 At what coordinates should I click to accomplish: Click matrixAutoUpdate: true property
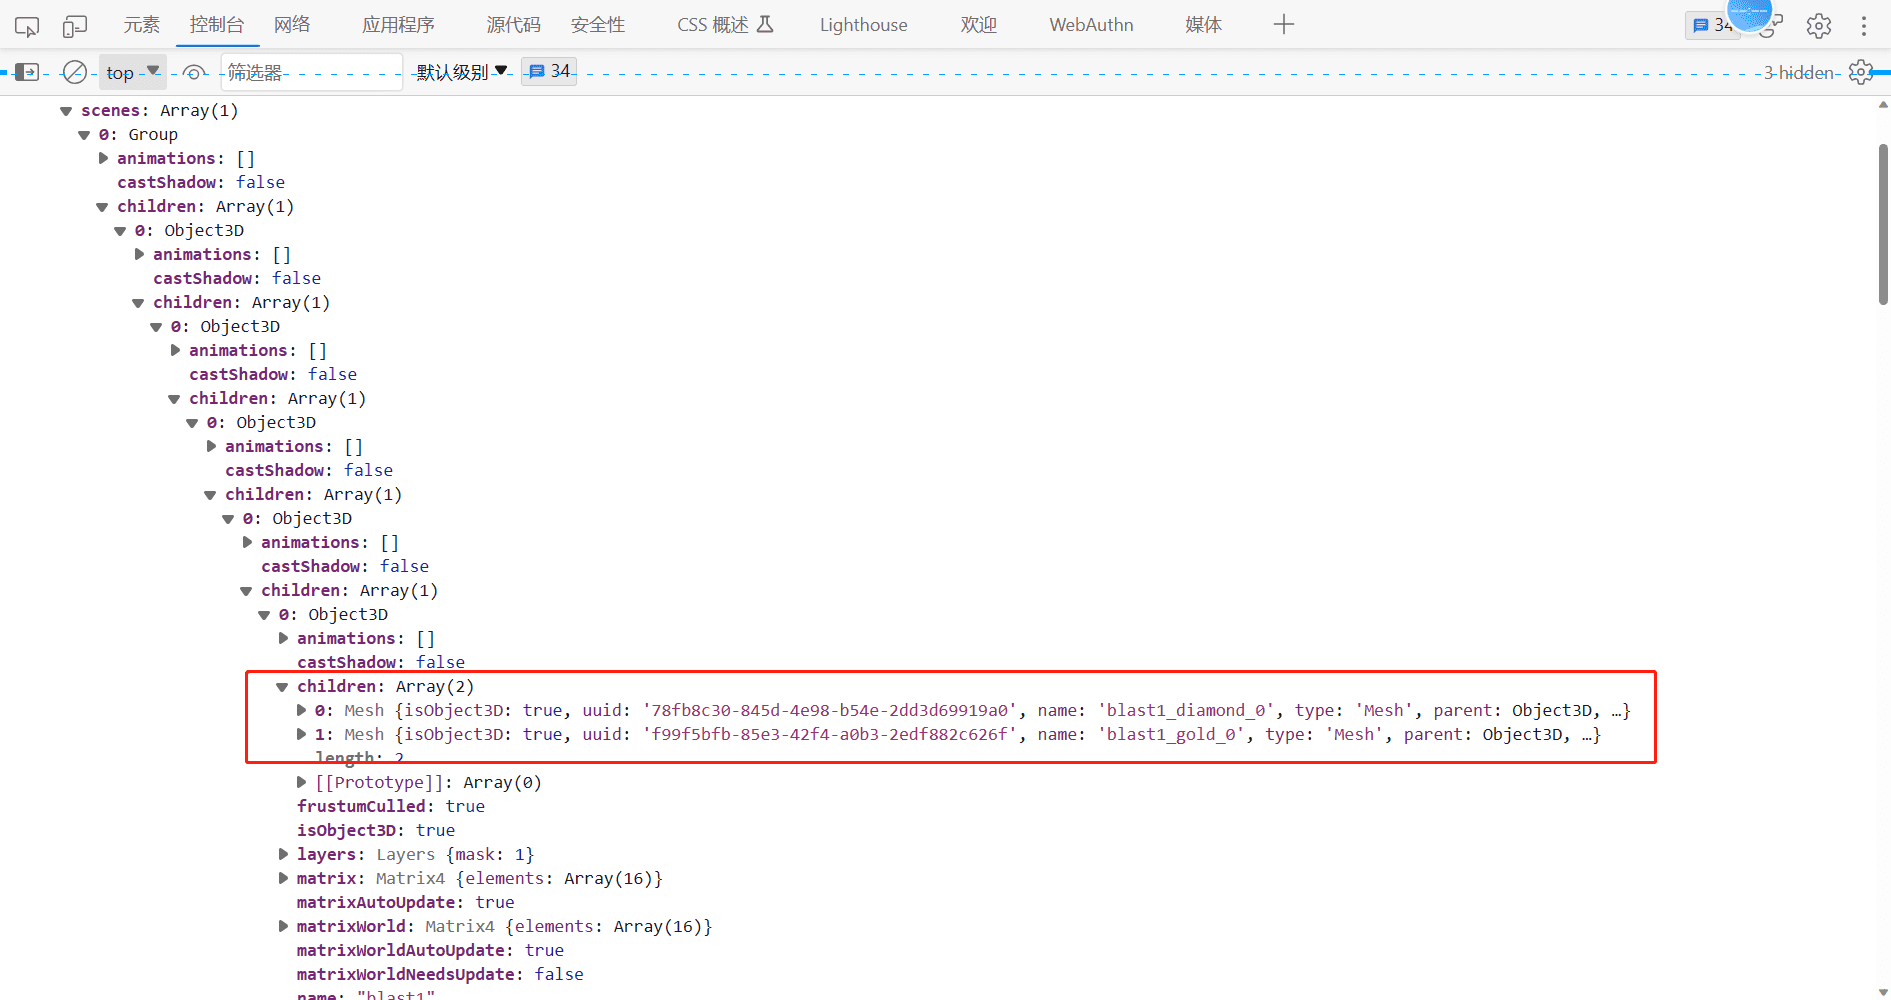[405, 902]
